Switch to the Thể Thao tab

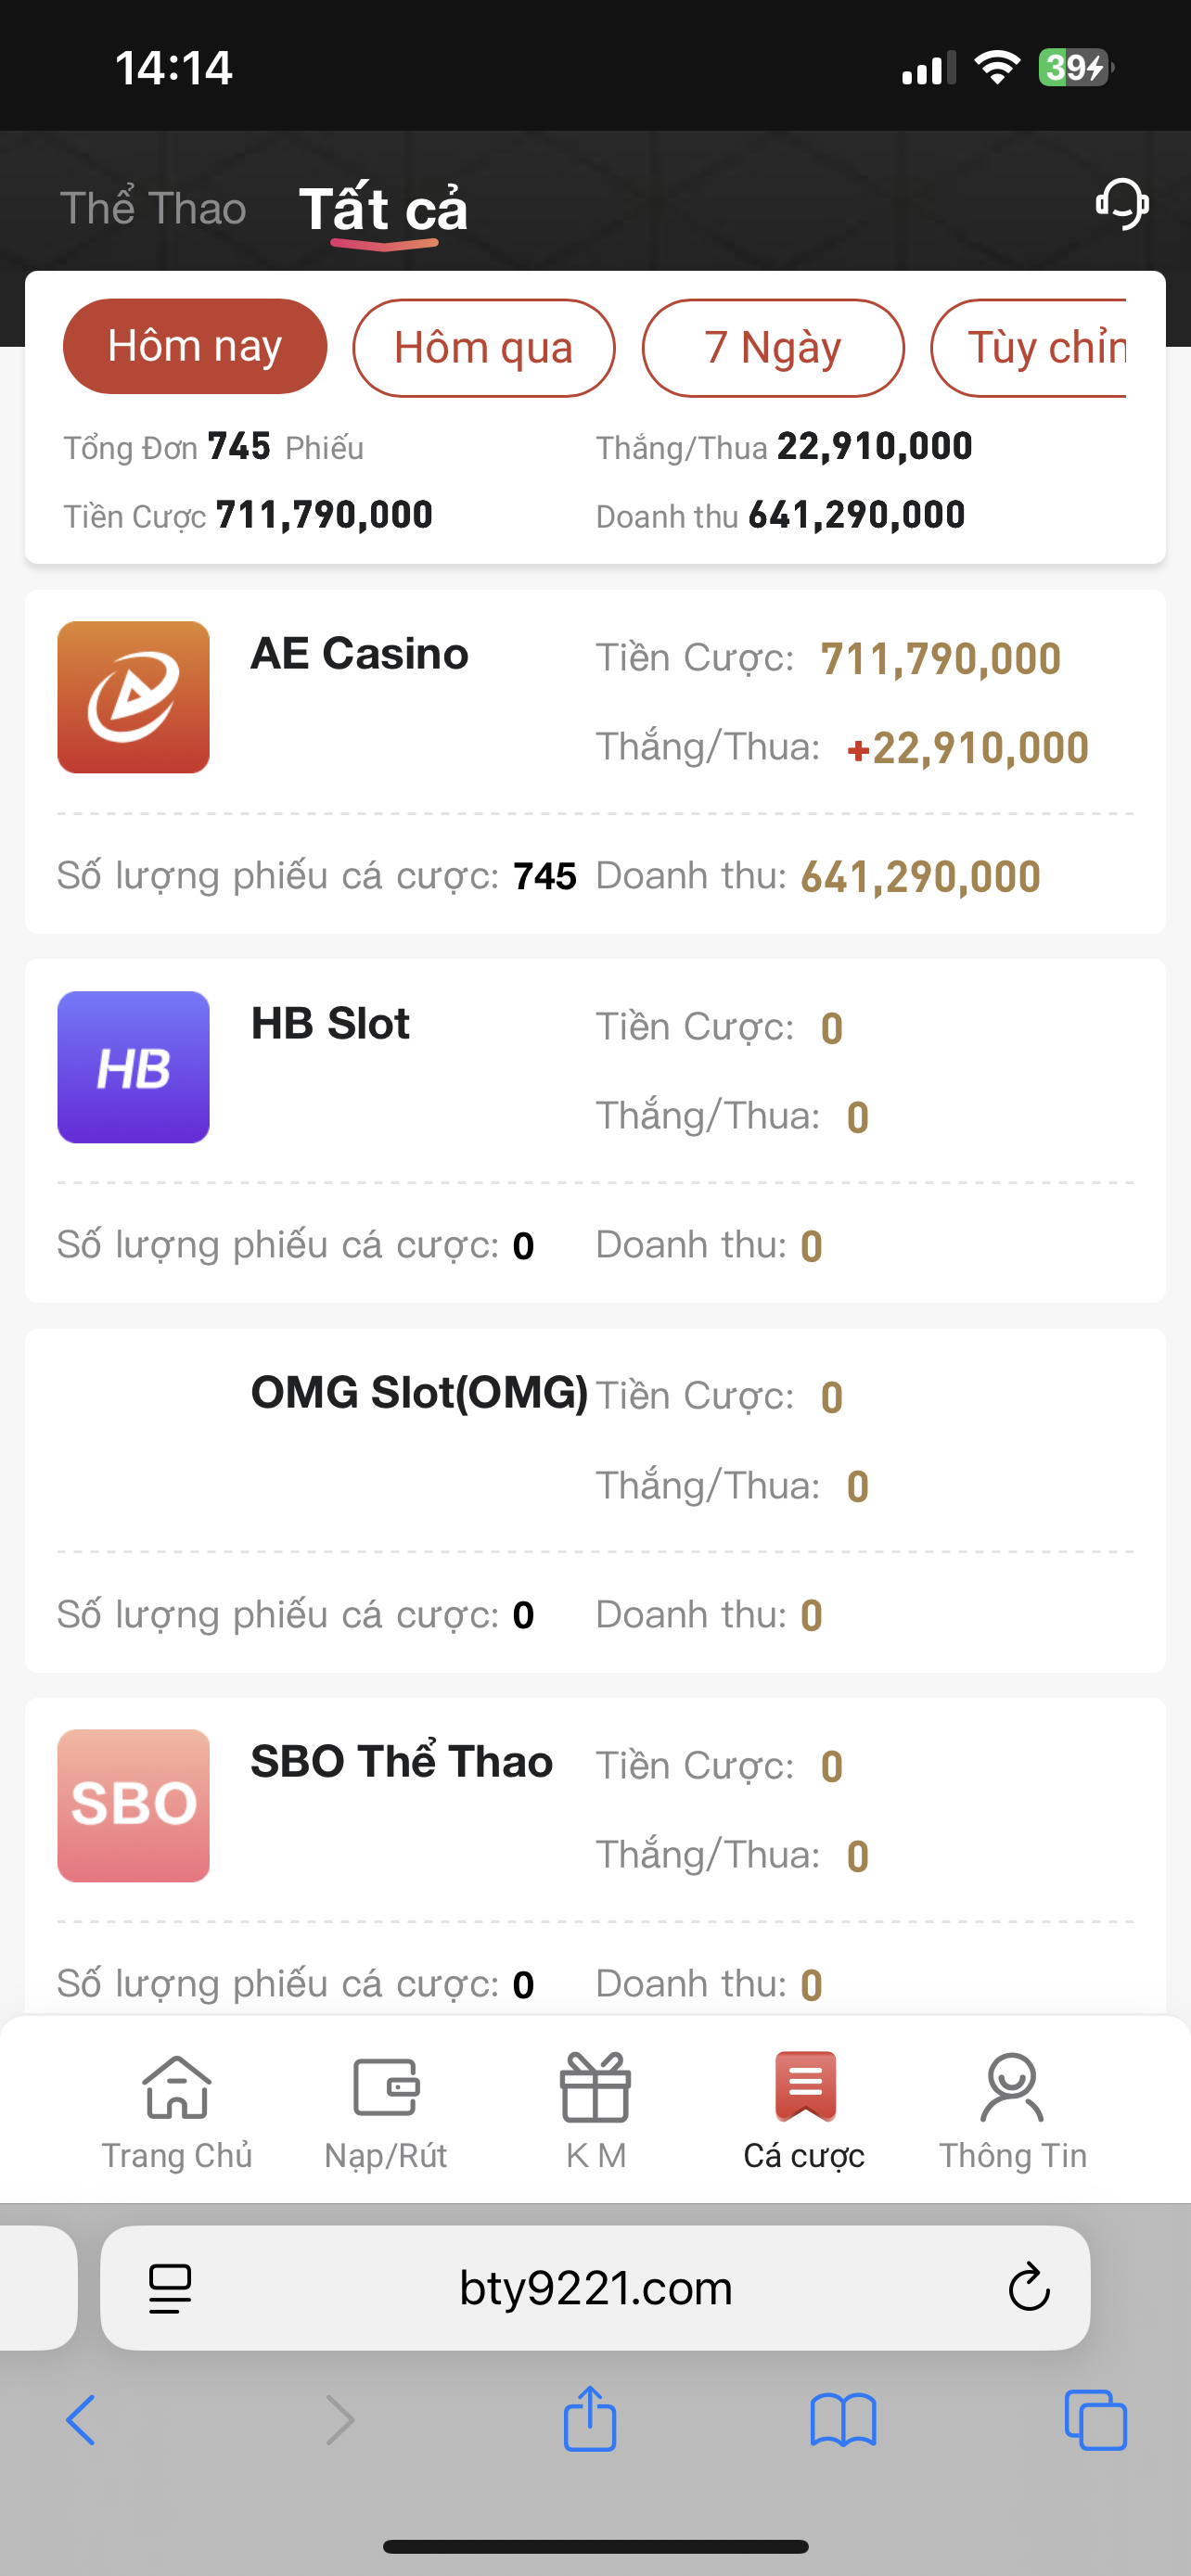point(153,208)
